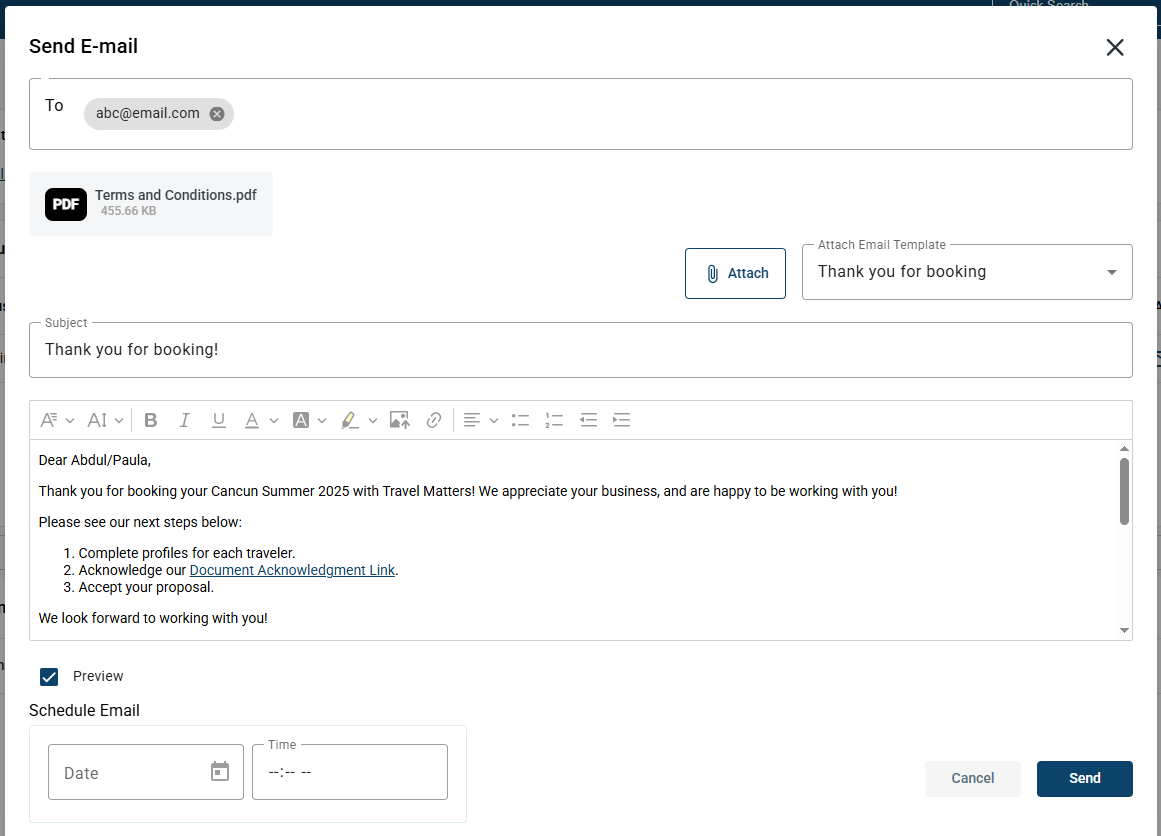Image resolution: width=1161 pixels, height=836 pixels.
Task: Remove the abc@email.com recipient chip
Action: coord(217,113)
